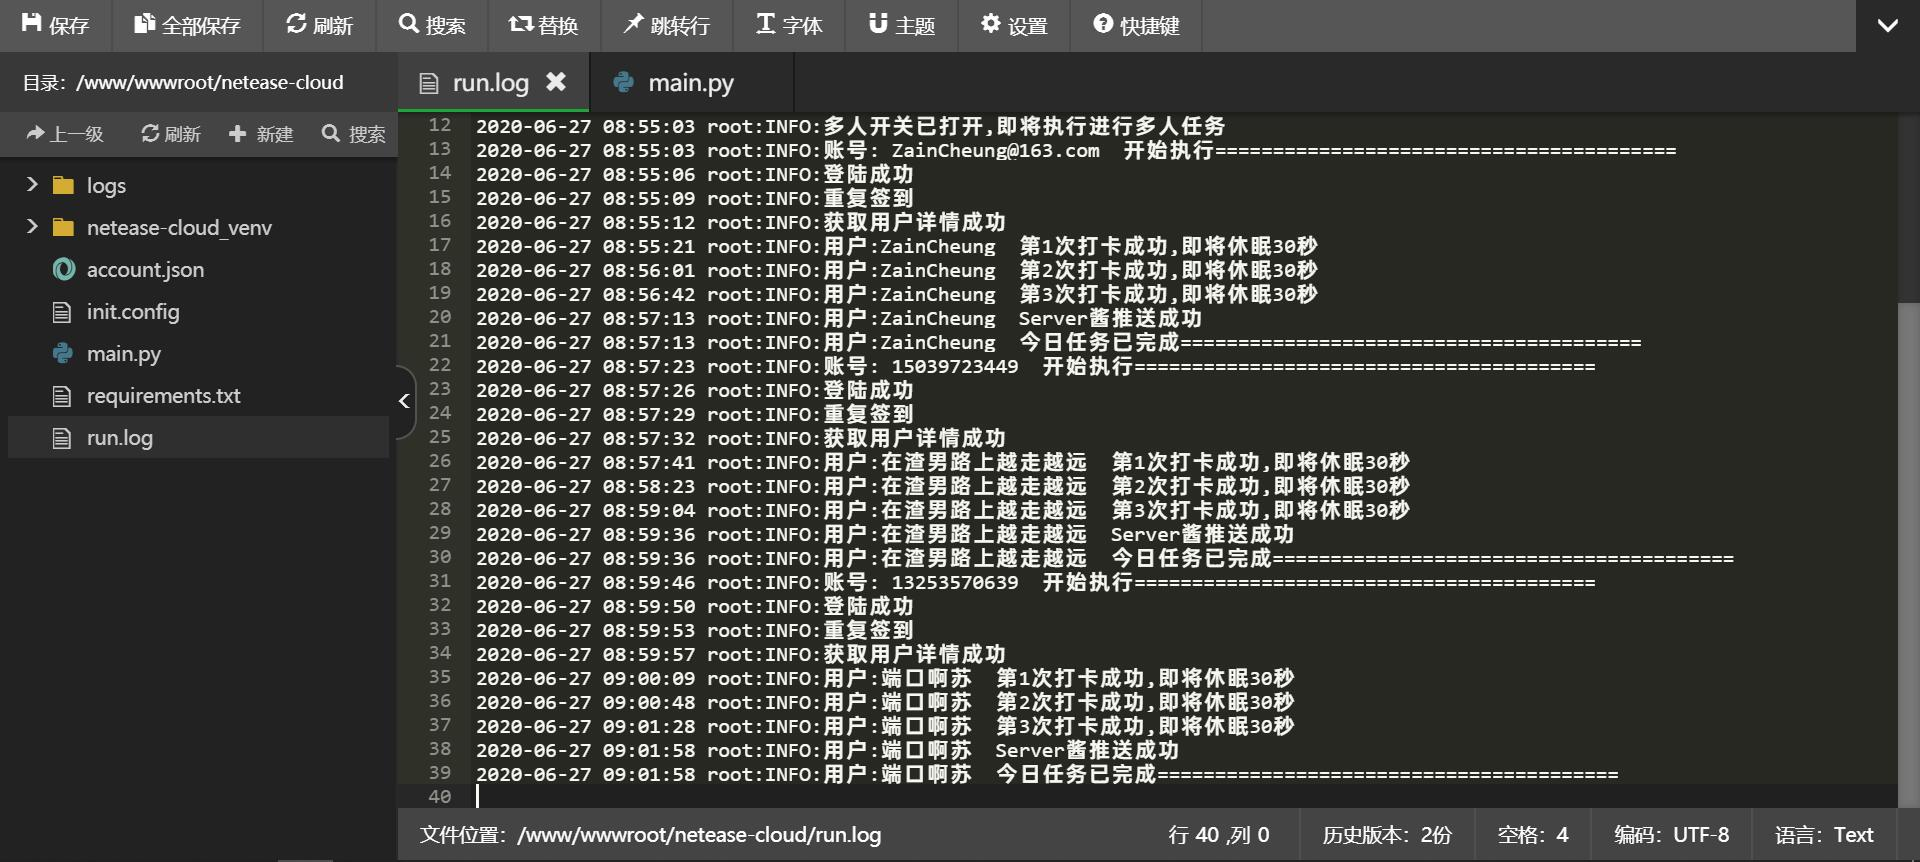1920x862 pixels.
Task: Expand the logs folder arrow
Action: coord(32,185)
